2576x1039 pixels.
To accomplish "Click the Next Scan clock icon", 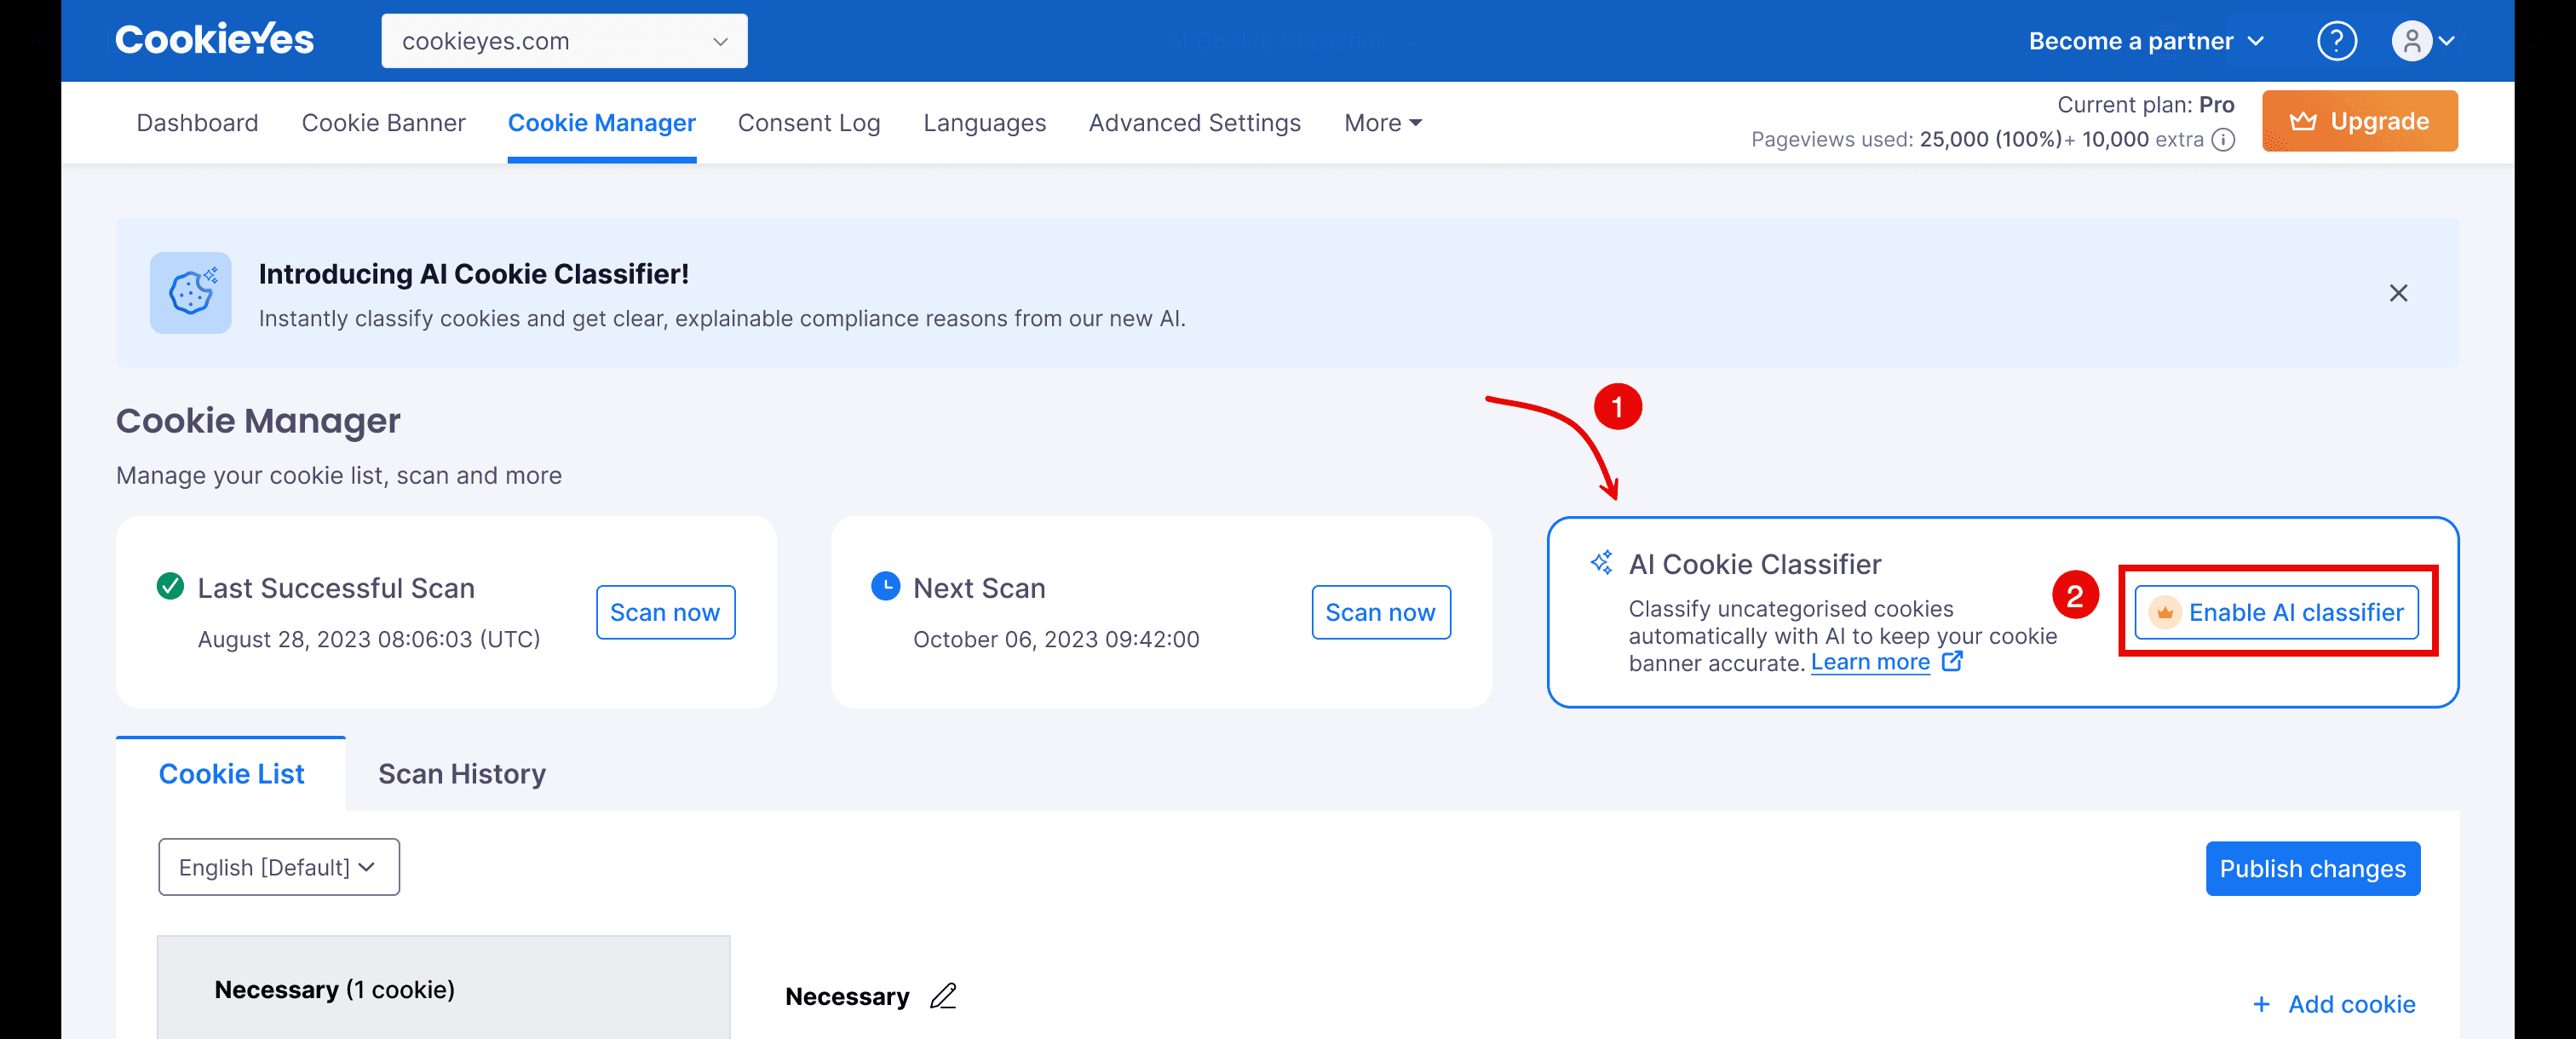I will click(x=885, y=586).
